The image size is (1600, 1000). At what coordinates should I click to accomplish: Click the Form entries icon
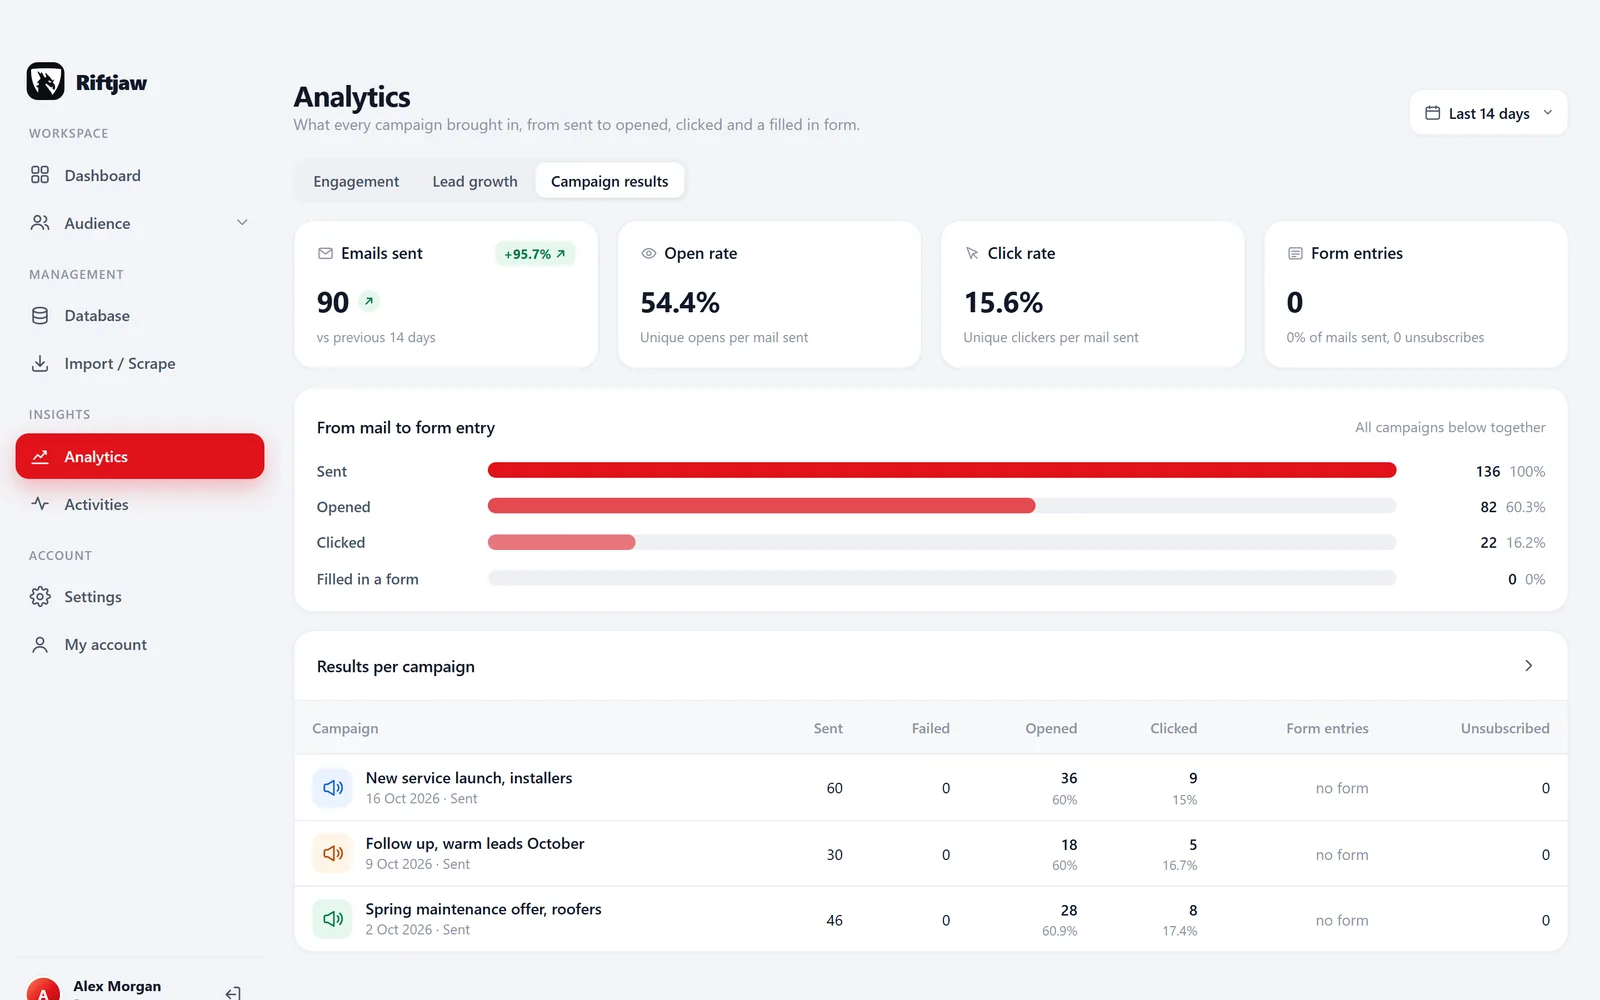pyautogui.click(x=1295, y=254)
